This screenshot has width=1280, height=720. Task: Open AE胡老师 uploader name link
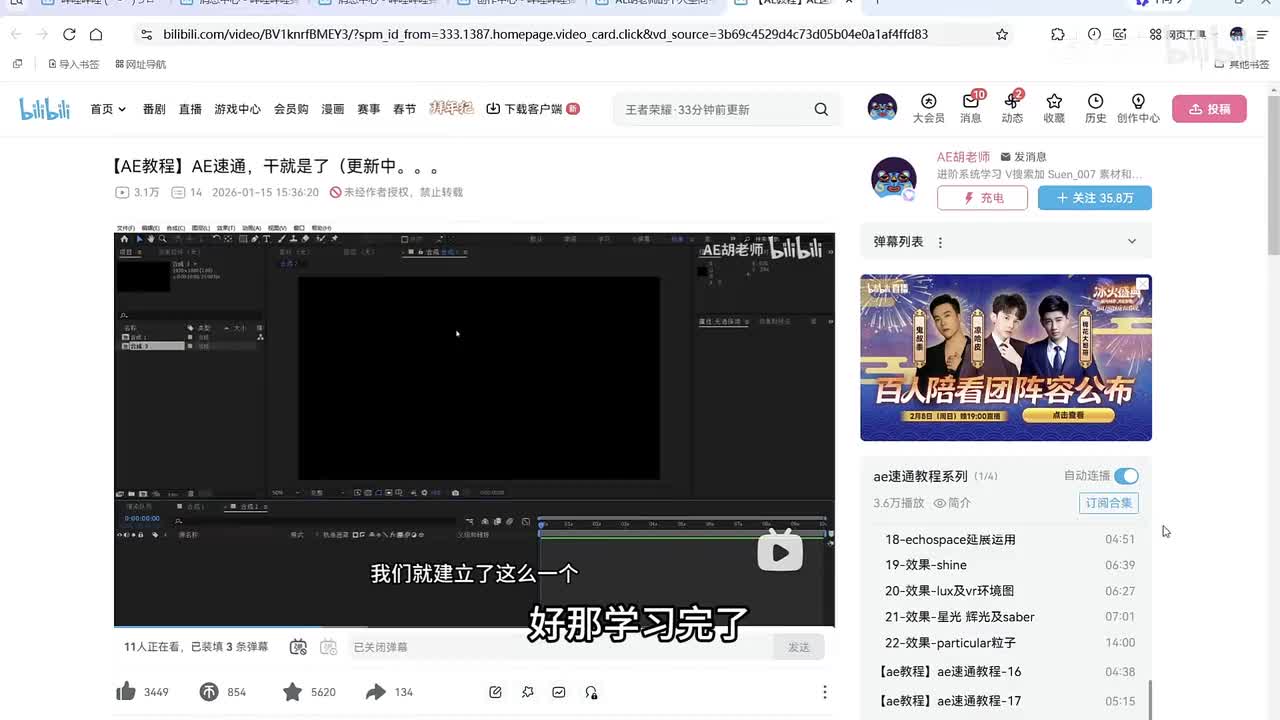pos(963,157)
